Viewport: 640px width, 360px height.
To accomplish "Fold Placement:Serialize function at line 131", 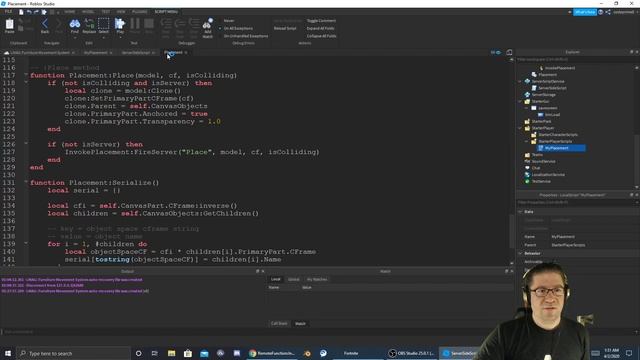I will click(26, 182).
